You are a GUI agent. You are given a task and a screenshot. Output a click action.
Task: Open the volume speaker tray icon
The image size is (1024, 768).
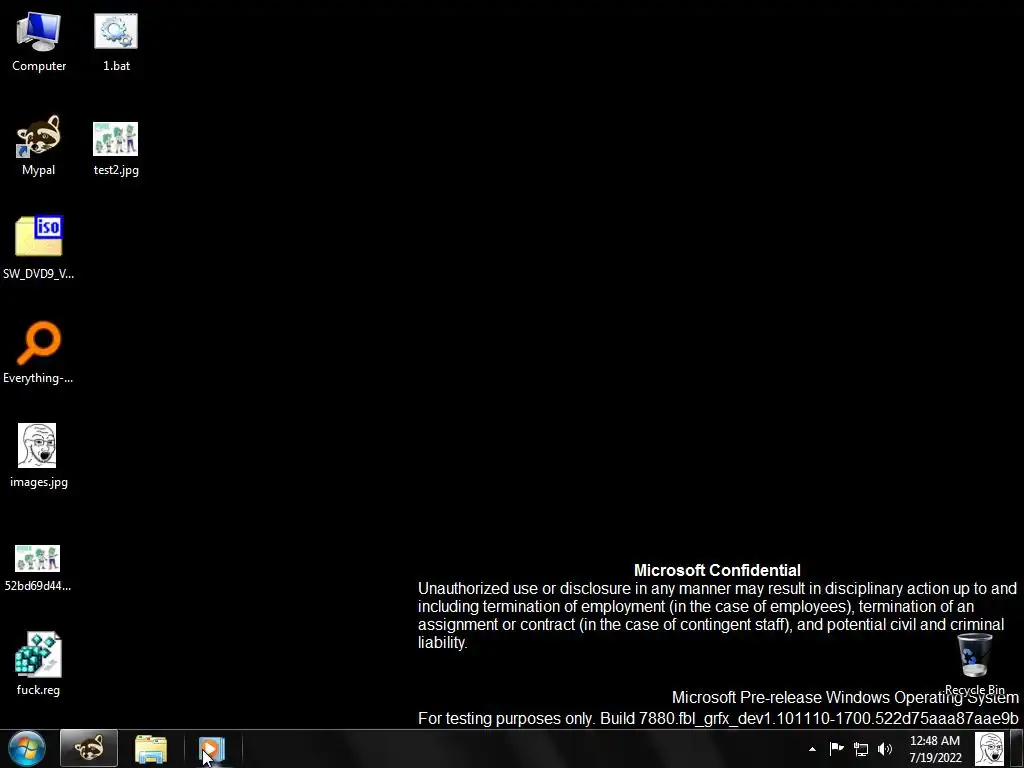click(885, 749)
